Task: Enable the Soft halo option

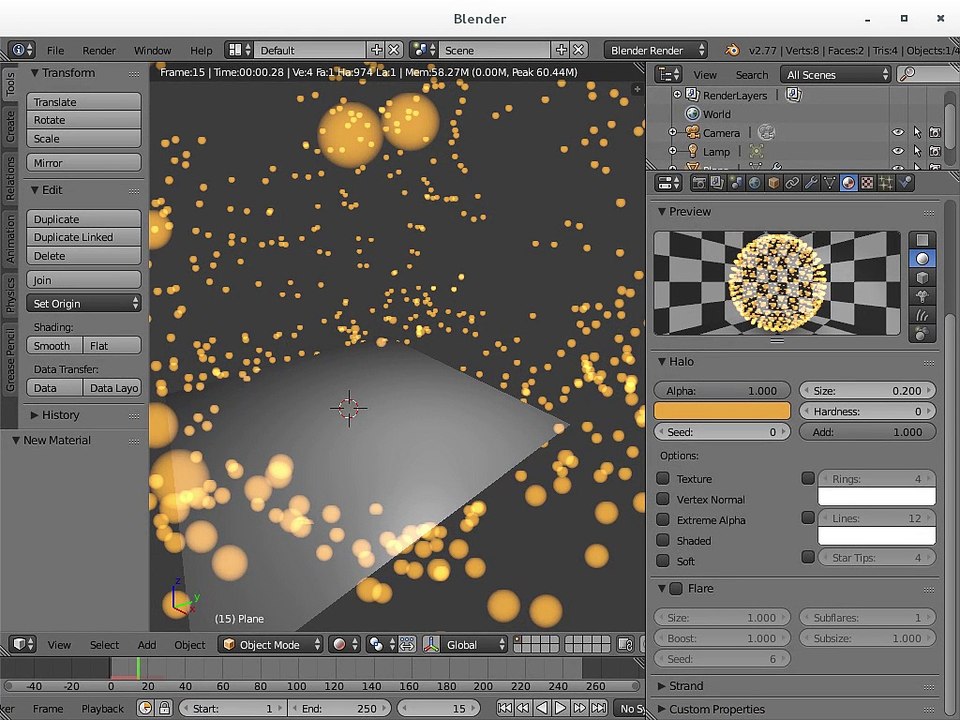Action: [x=662, y=561]
